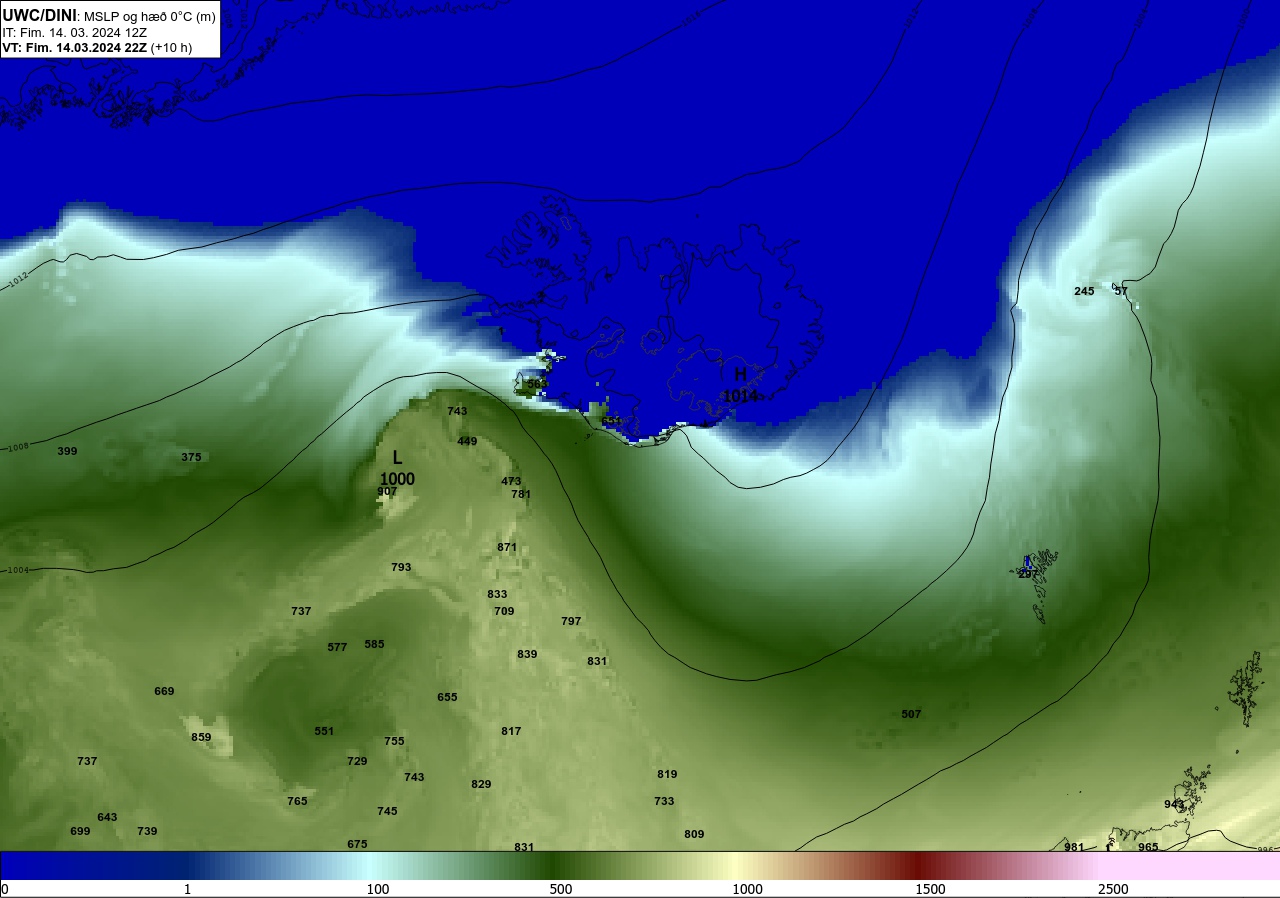Click the 729 height value
The image size is (1280, 898).
click(357, 761)
